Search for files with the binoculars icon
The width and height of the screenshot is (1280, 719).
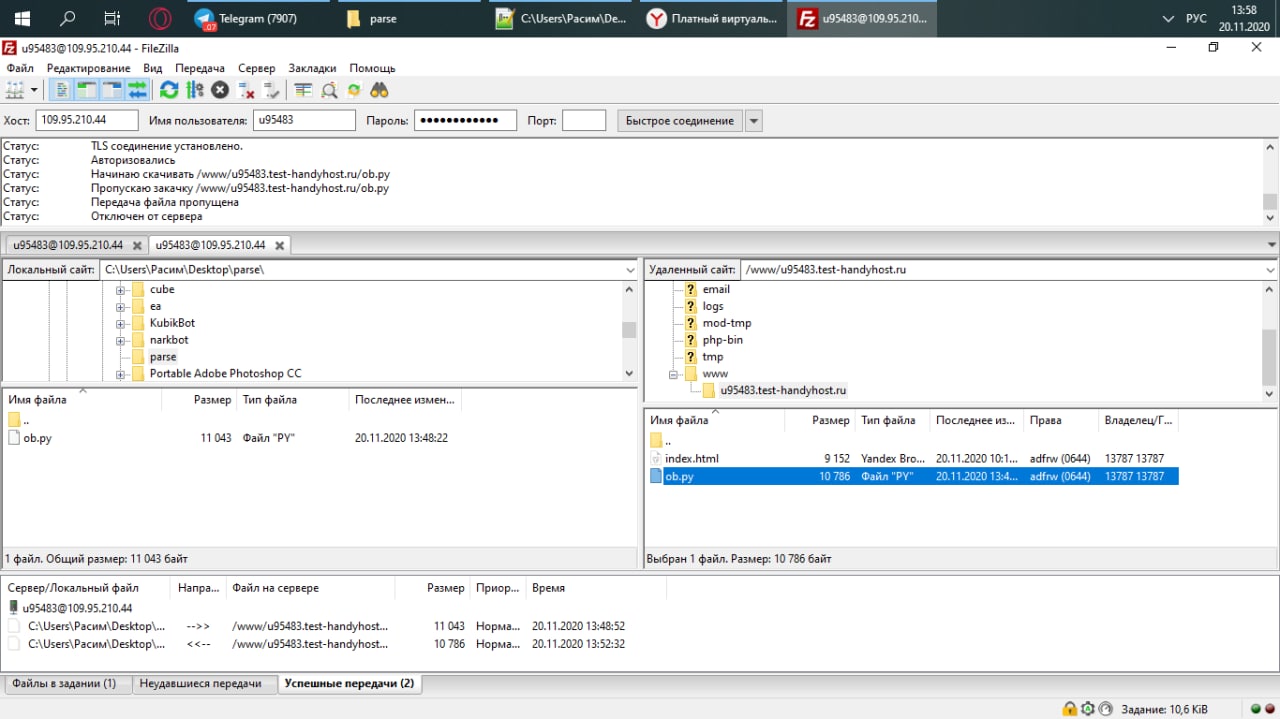coord(379,90)
